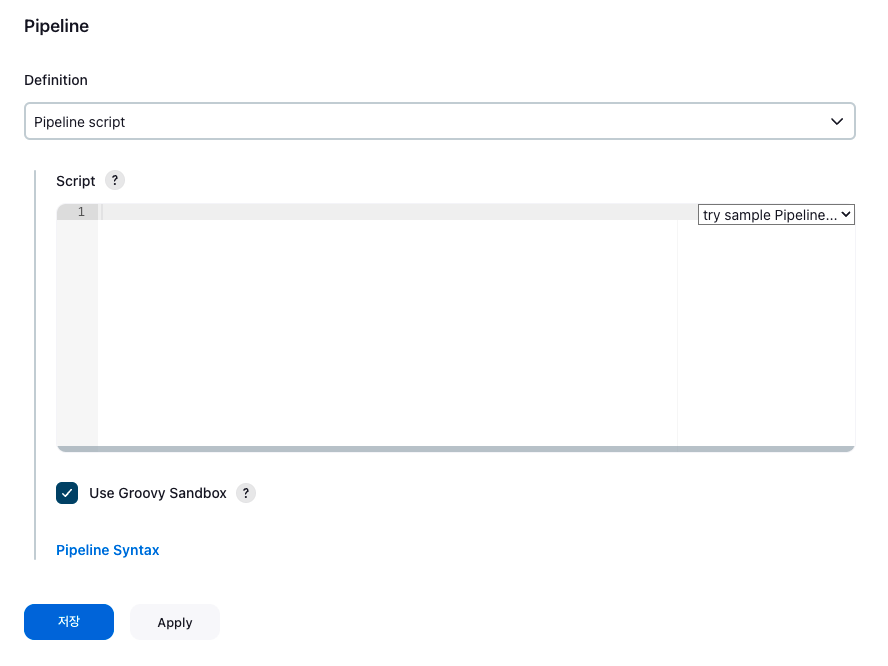
Task: Select the Pipeline script text in Definition
Action: click(79, 122)
